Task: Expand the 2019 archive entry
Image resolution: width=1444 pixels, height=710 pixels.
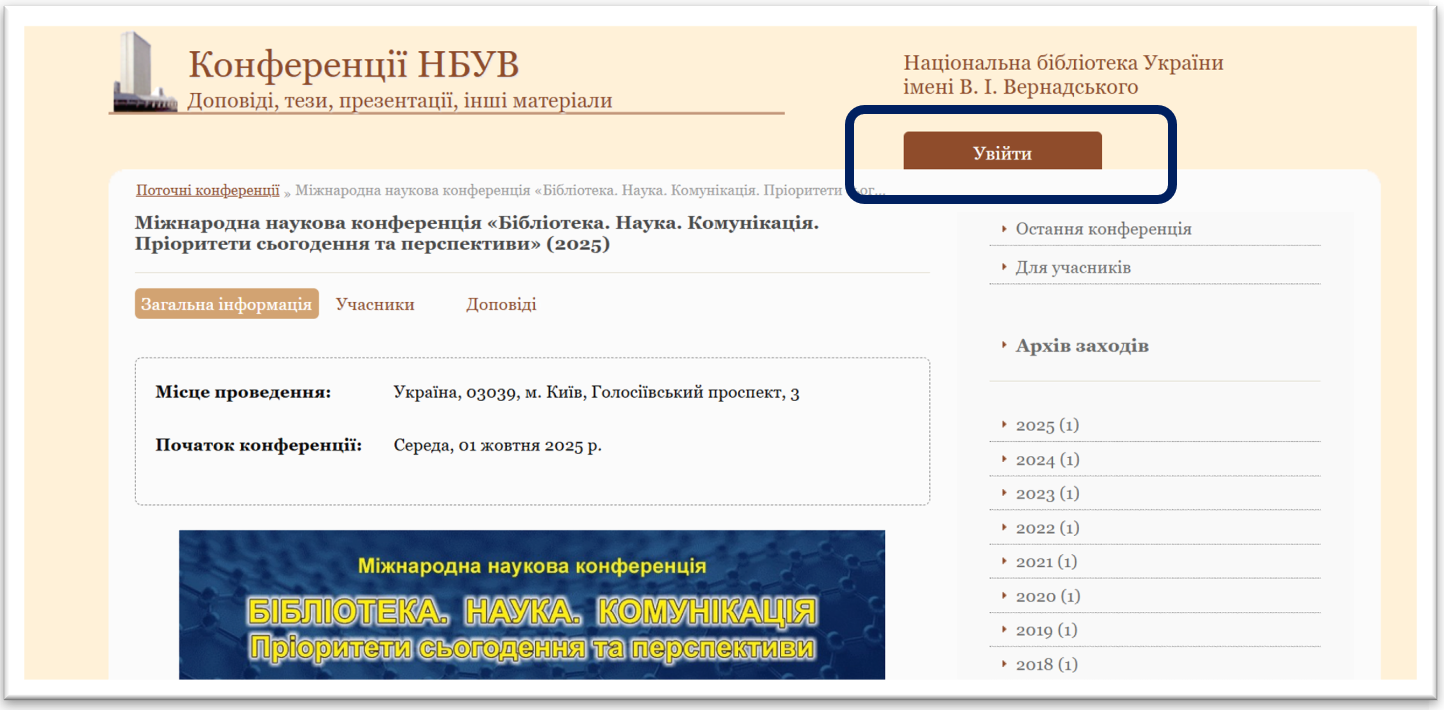Action: click(1047, 630)
